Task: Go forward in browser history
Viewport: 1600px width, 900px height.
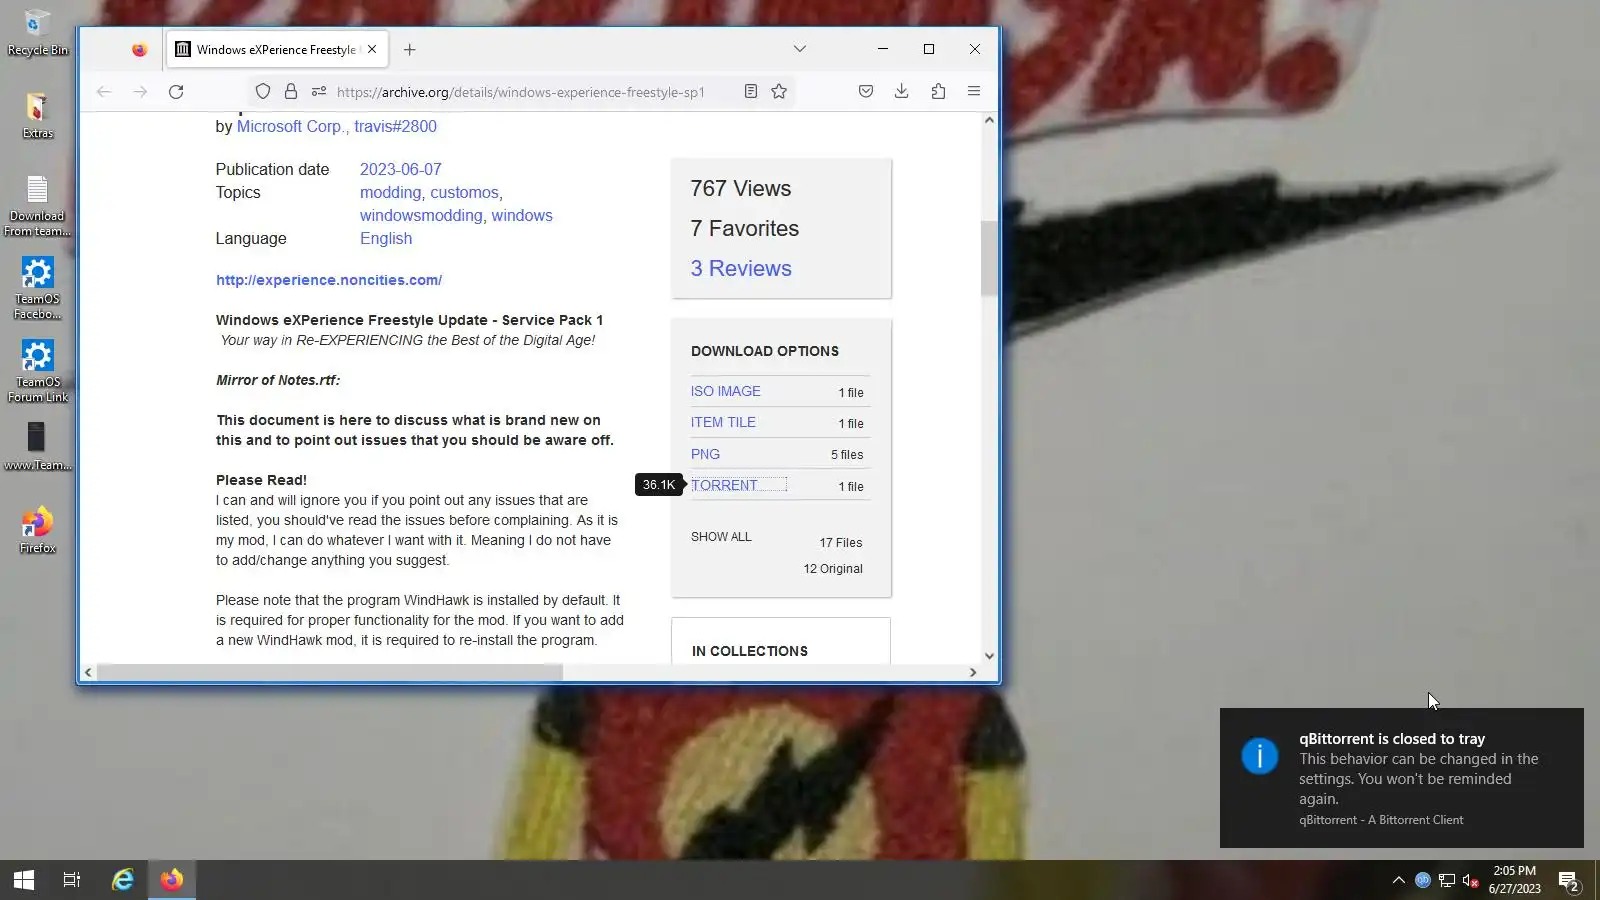Action: point(140,92)
